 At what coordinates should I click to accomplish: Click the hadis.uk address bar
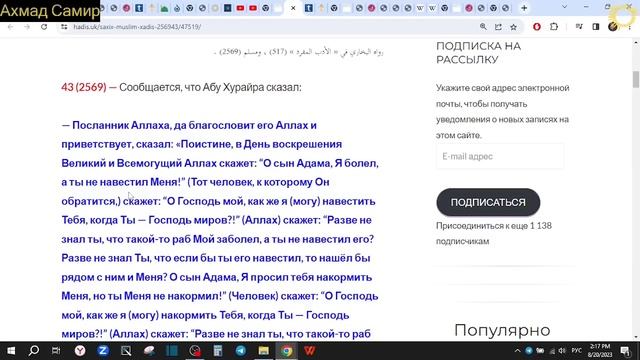pyautogui.click(x=269, y=27)
